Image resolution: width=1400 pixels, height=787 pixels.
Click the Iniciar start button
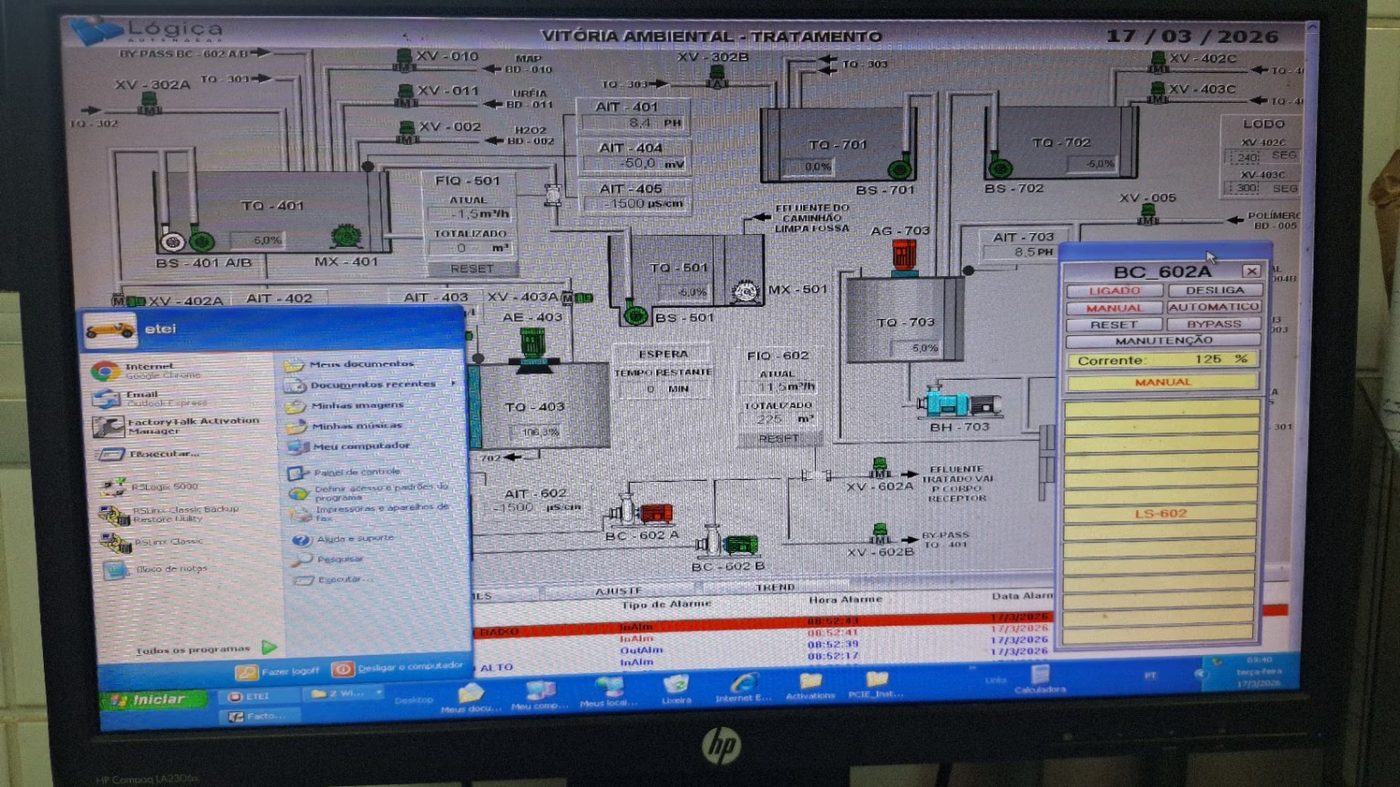(x=156, y=700)
